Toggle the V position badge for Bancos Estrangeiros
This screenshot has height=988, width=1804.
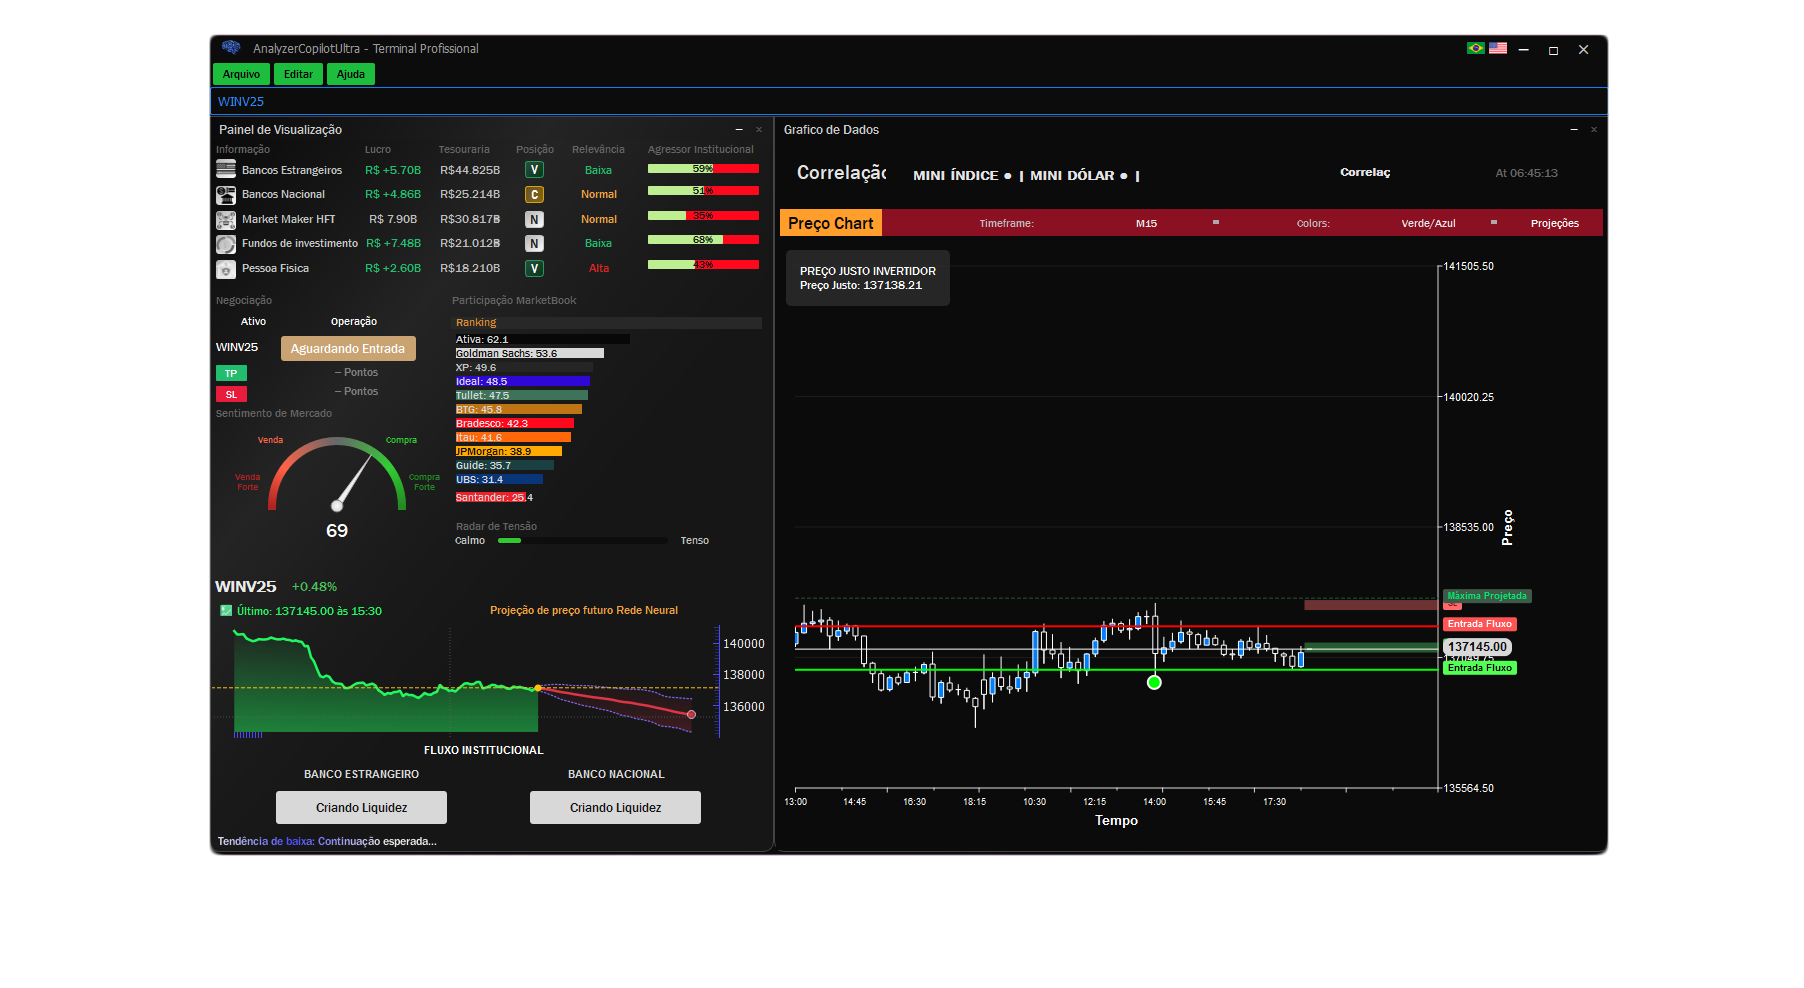pyautogui.click(x=534, y=169)
